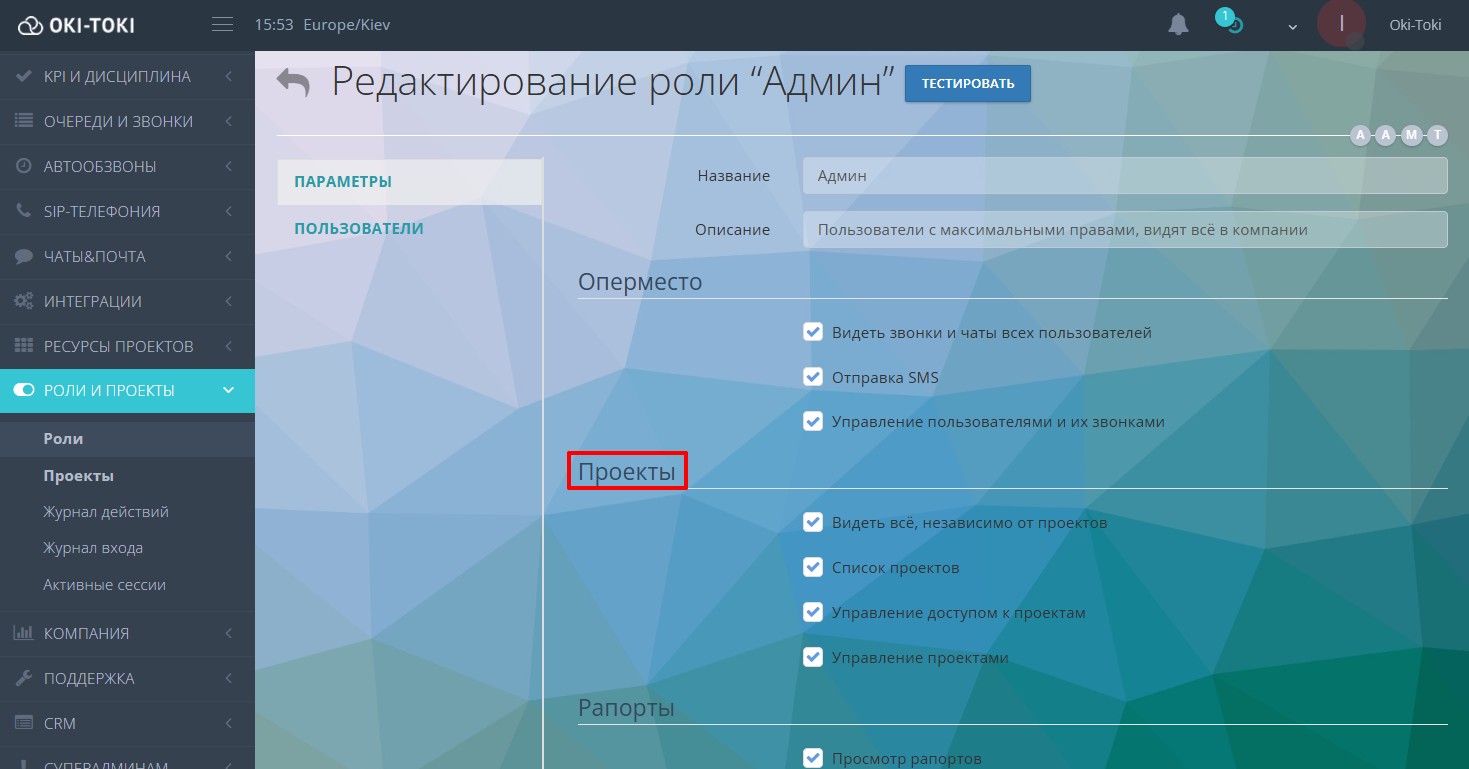Image resolution: width=1469 pixels, height=769 pixels.
Task: Toggle Управление пользователями и их звонками
Action: tap(813, 421)
